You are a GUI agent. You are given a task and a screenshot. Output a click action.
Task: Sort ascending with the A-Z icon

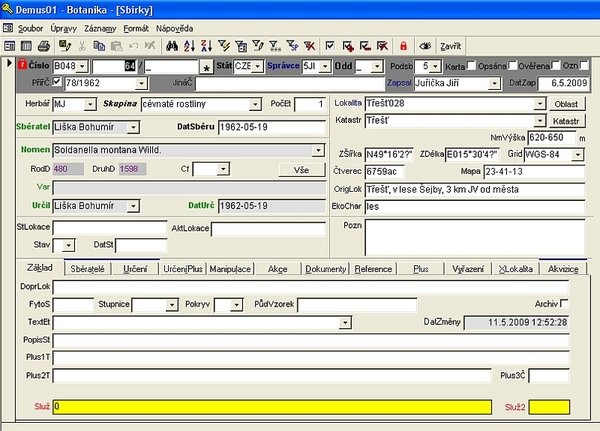[190, 46]
